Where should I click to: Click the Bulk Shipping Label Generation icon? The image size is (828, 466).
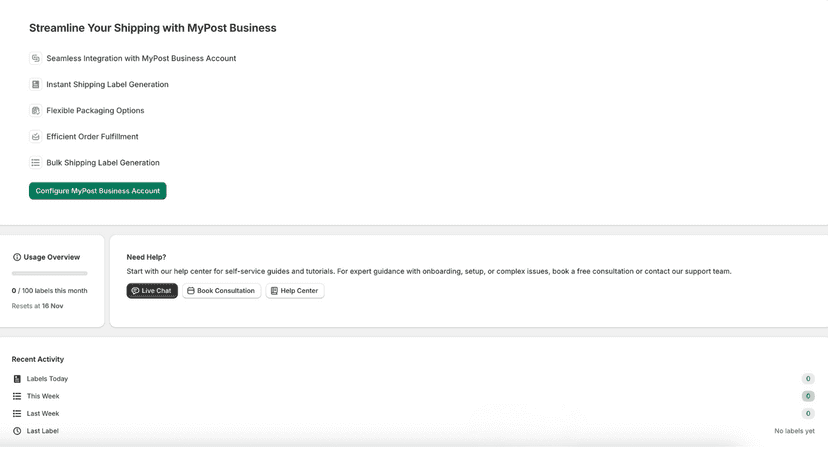pos(35,163)
